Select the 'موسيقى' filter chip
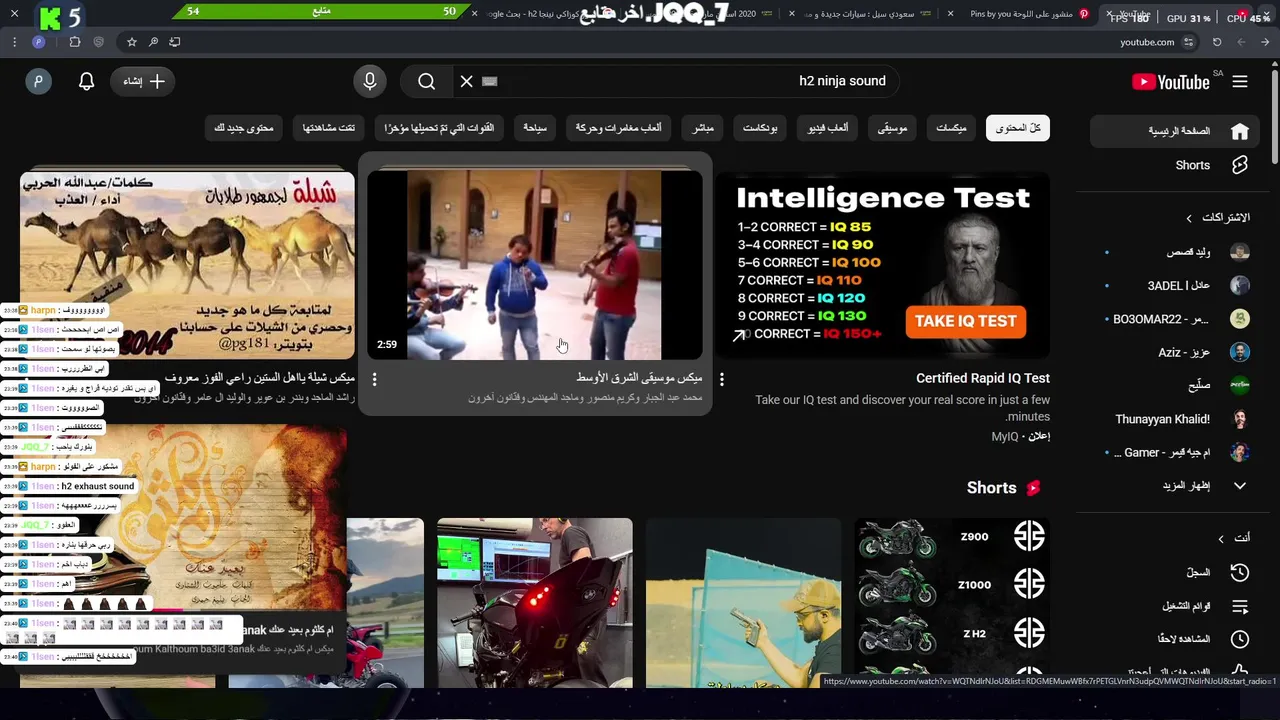This screenshot has width=1280, height=720. click(x=892, y=128)
